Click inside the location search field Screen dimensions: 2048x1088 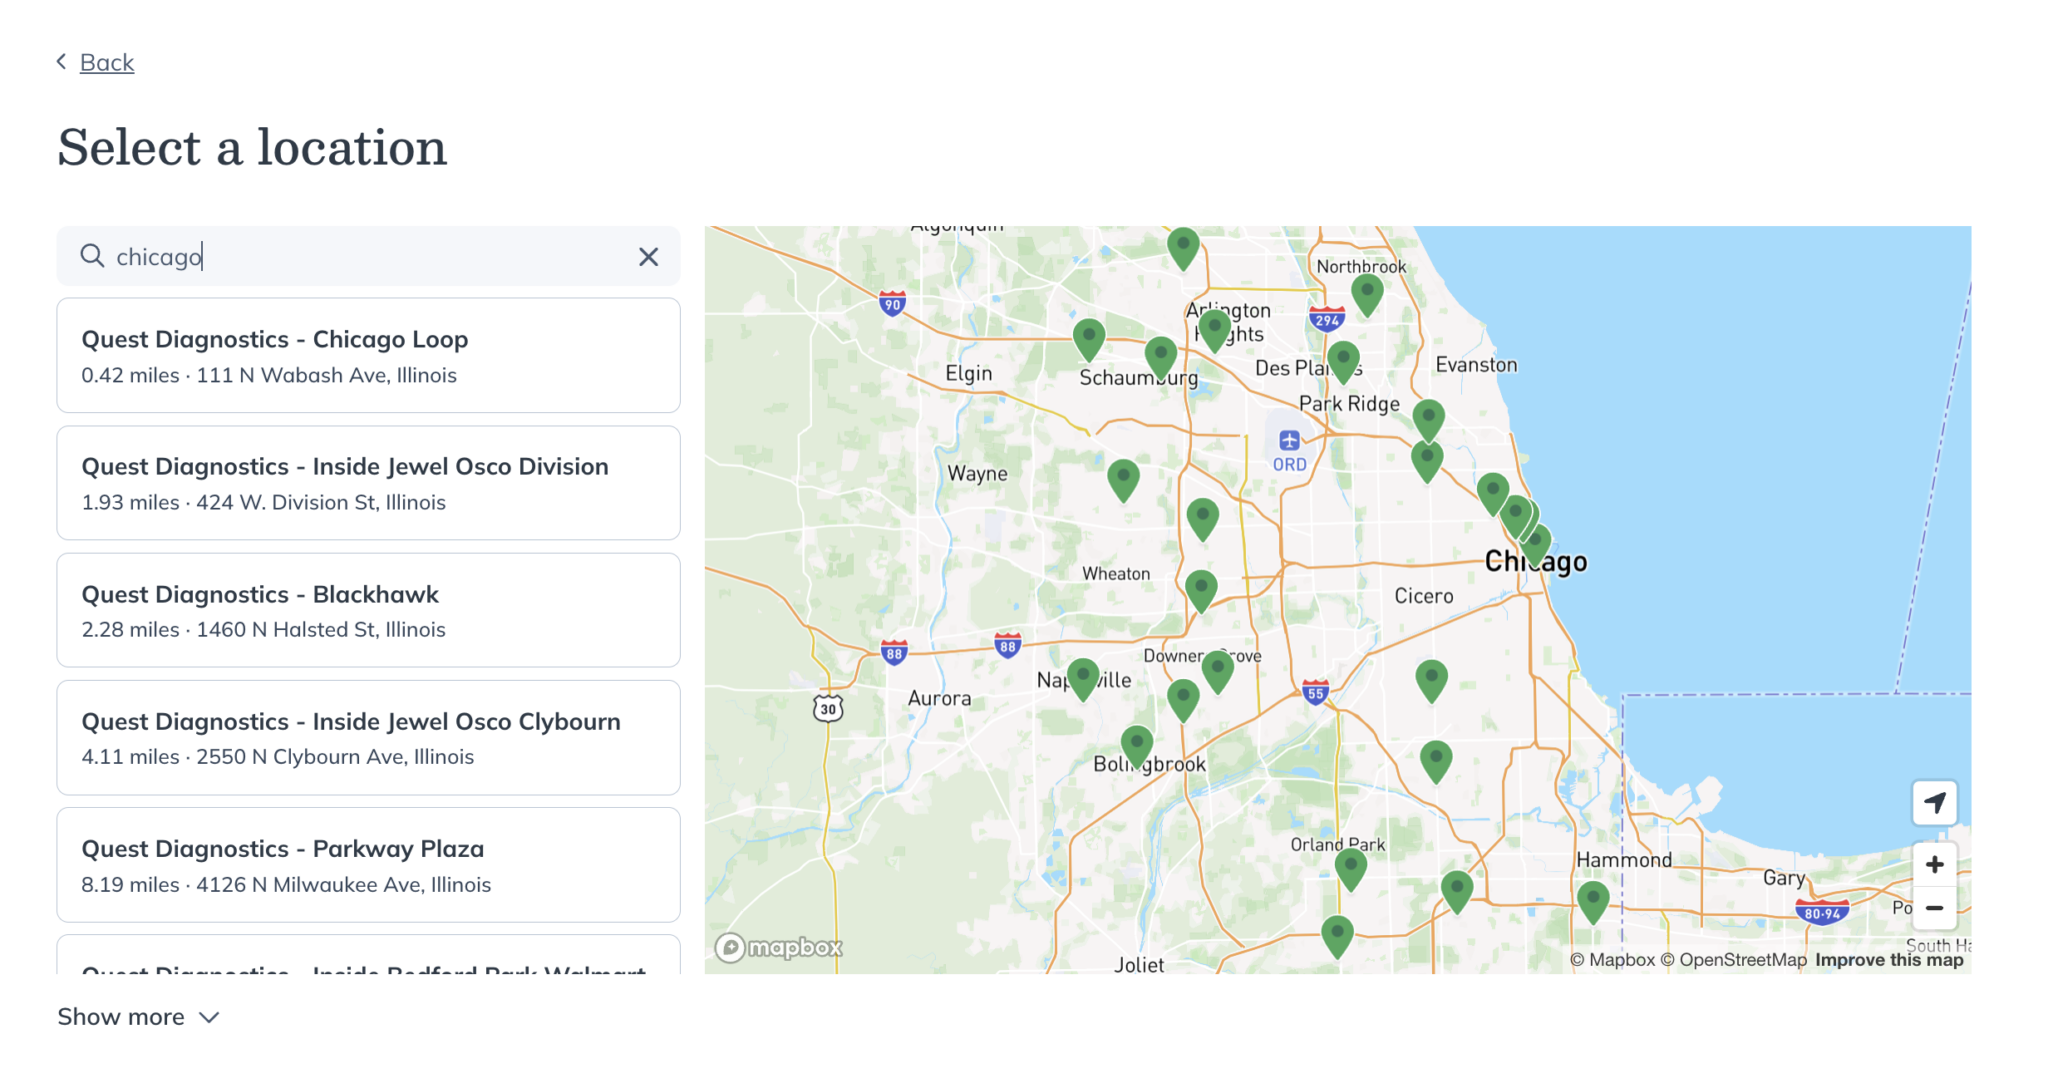pyautogui.click(x=368, y=256)
